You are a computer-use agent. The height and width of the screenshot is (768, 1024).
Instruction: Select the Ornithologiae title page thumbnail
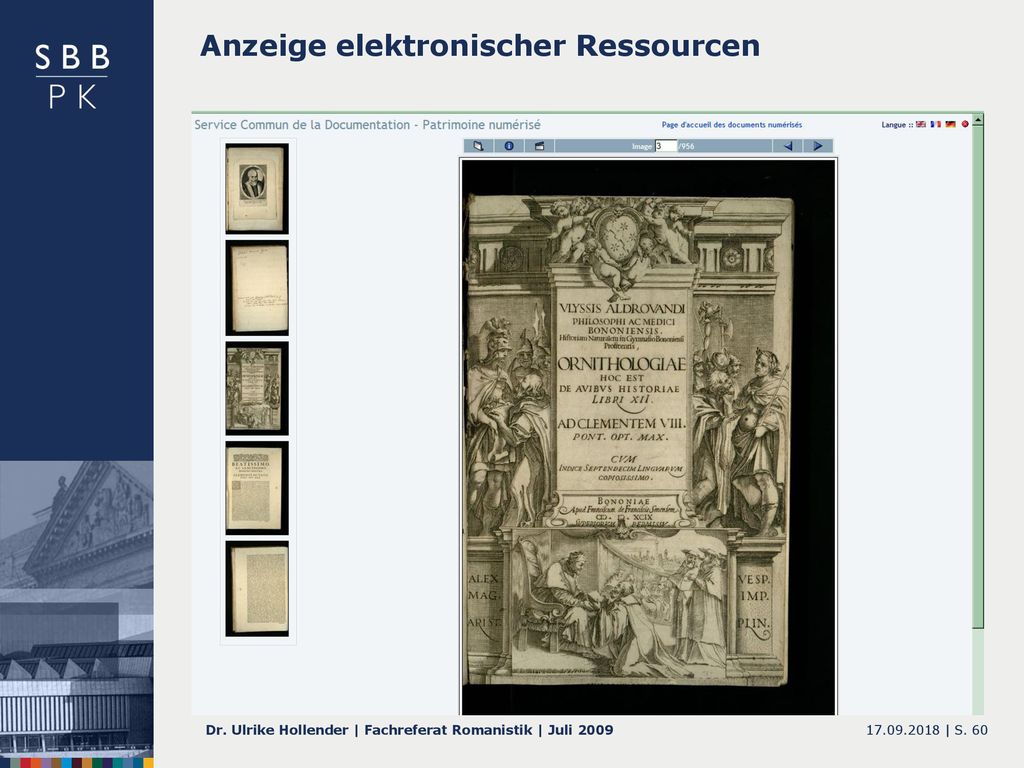pos(257,389)
